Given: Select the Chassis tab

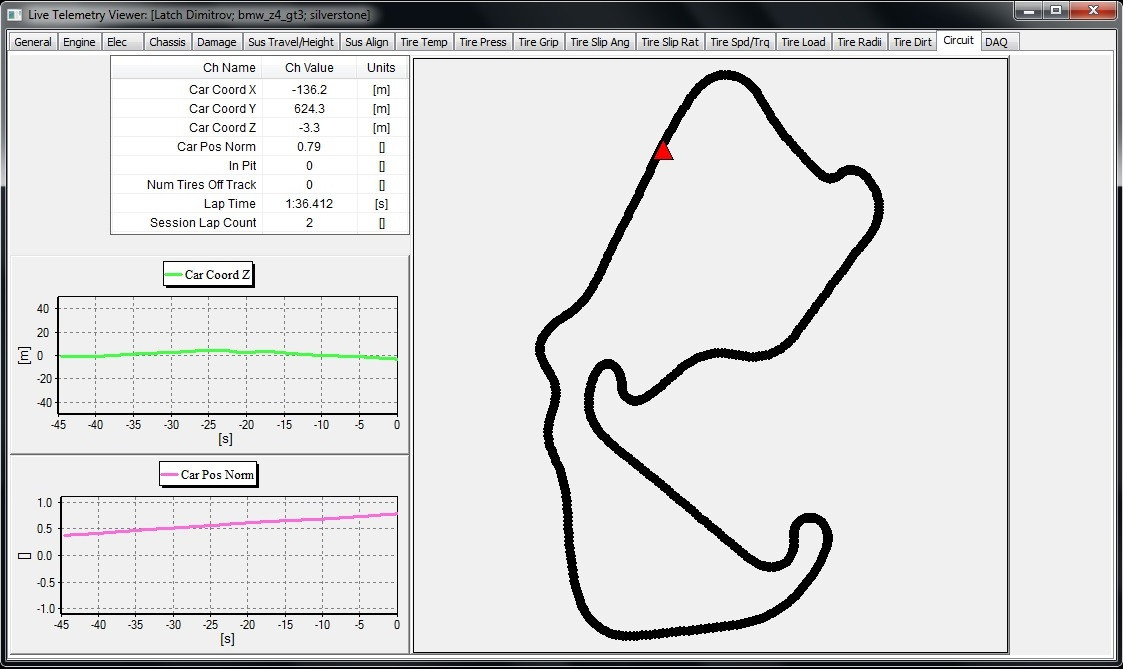Looking at the screenshot, I should [166, 41].
